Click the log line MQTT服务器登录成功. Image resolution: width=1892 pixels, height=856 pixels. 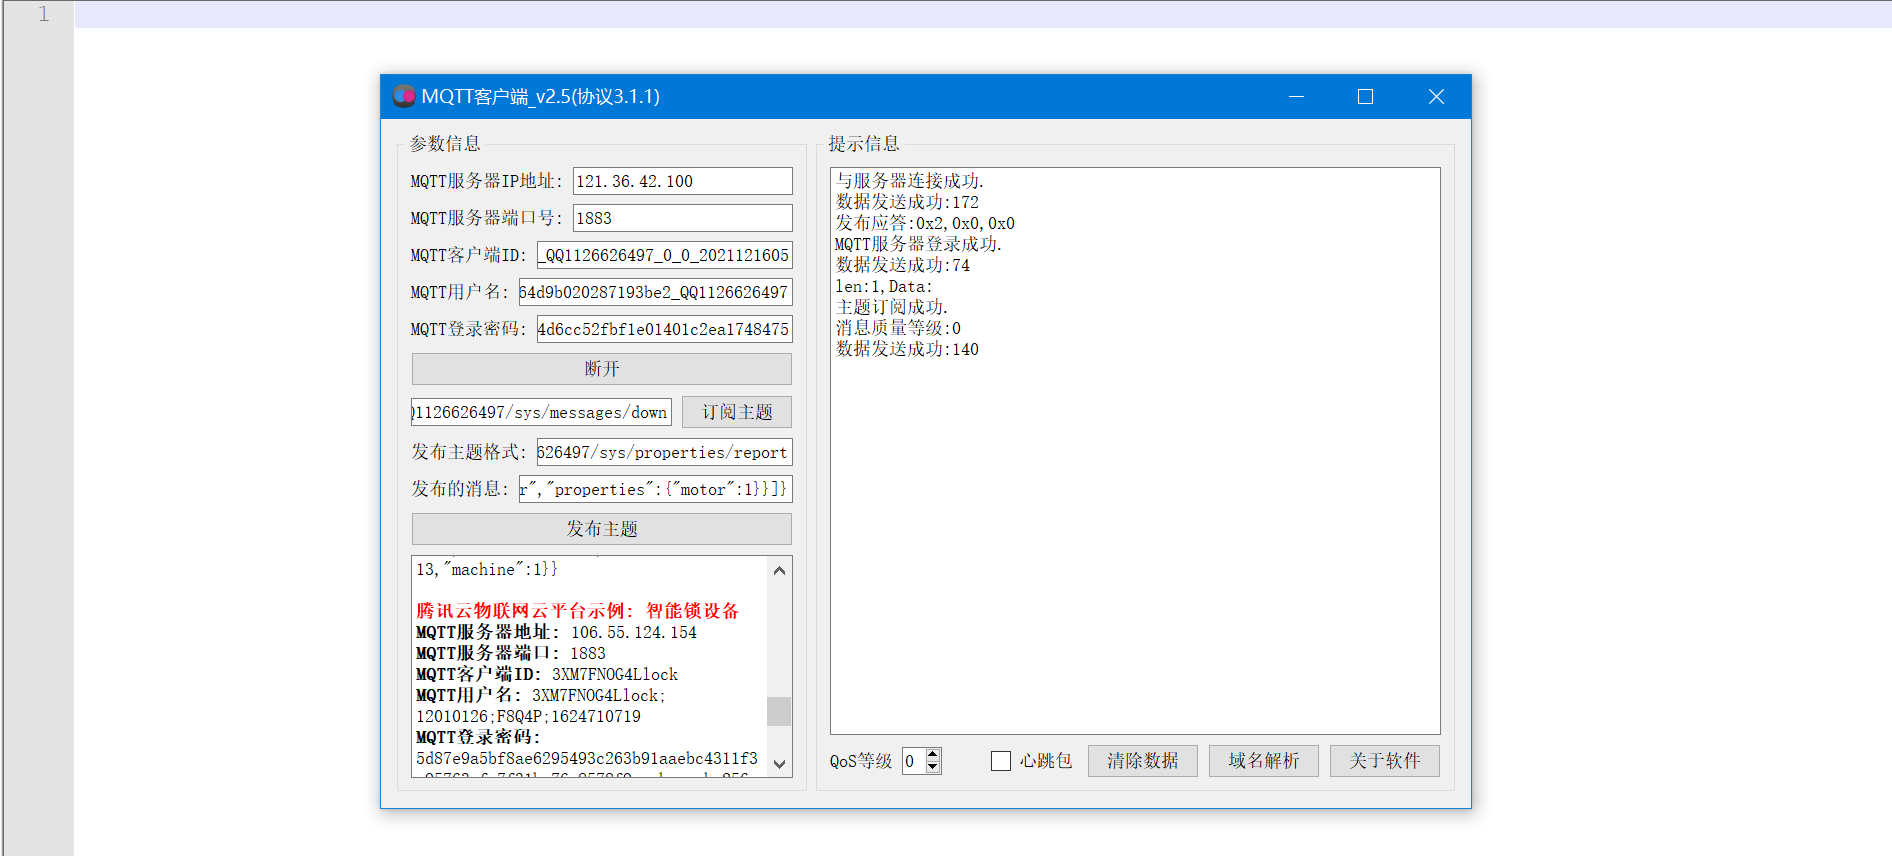tap(918, 244)
